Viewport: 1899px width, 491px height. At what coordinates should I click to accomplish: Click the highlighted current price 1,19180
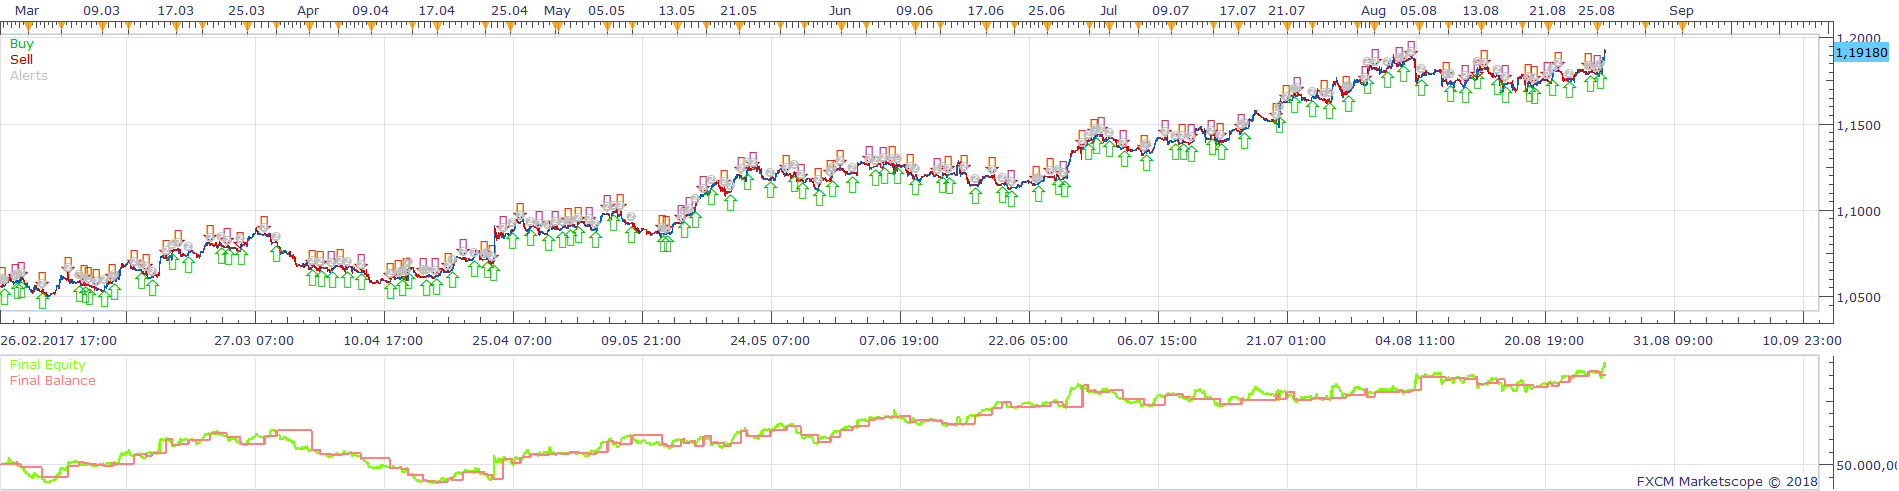coord(1862,53)
